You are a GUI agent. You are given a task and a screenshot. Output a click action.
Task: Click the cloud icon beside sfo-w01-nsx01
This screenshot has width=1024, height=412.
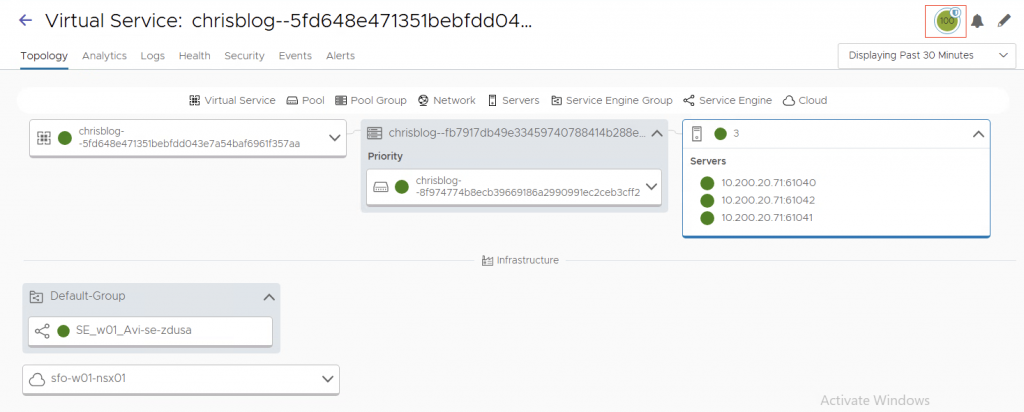pos(36,379)
